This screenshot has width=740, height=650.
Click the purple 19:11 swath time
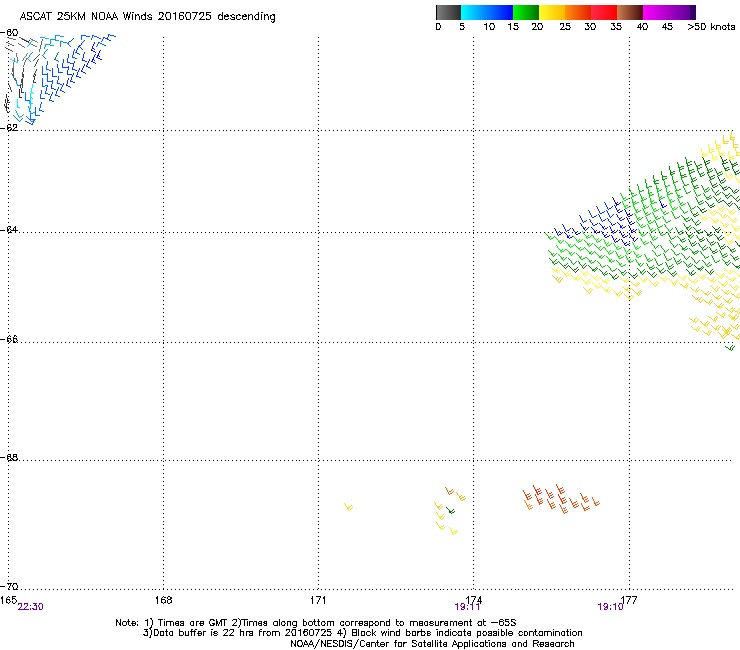tap(467, 607)
